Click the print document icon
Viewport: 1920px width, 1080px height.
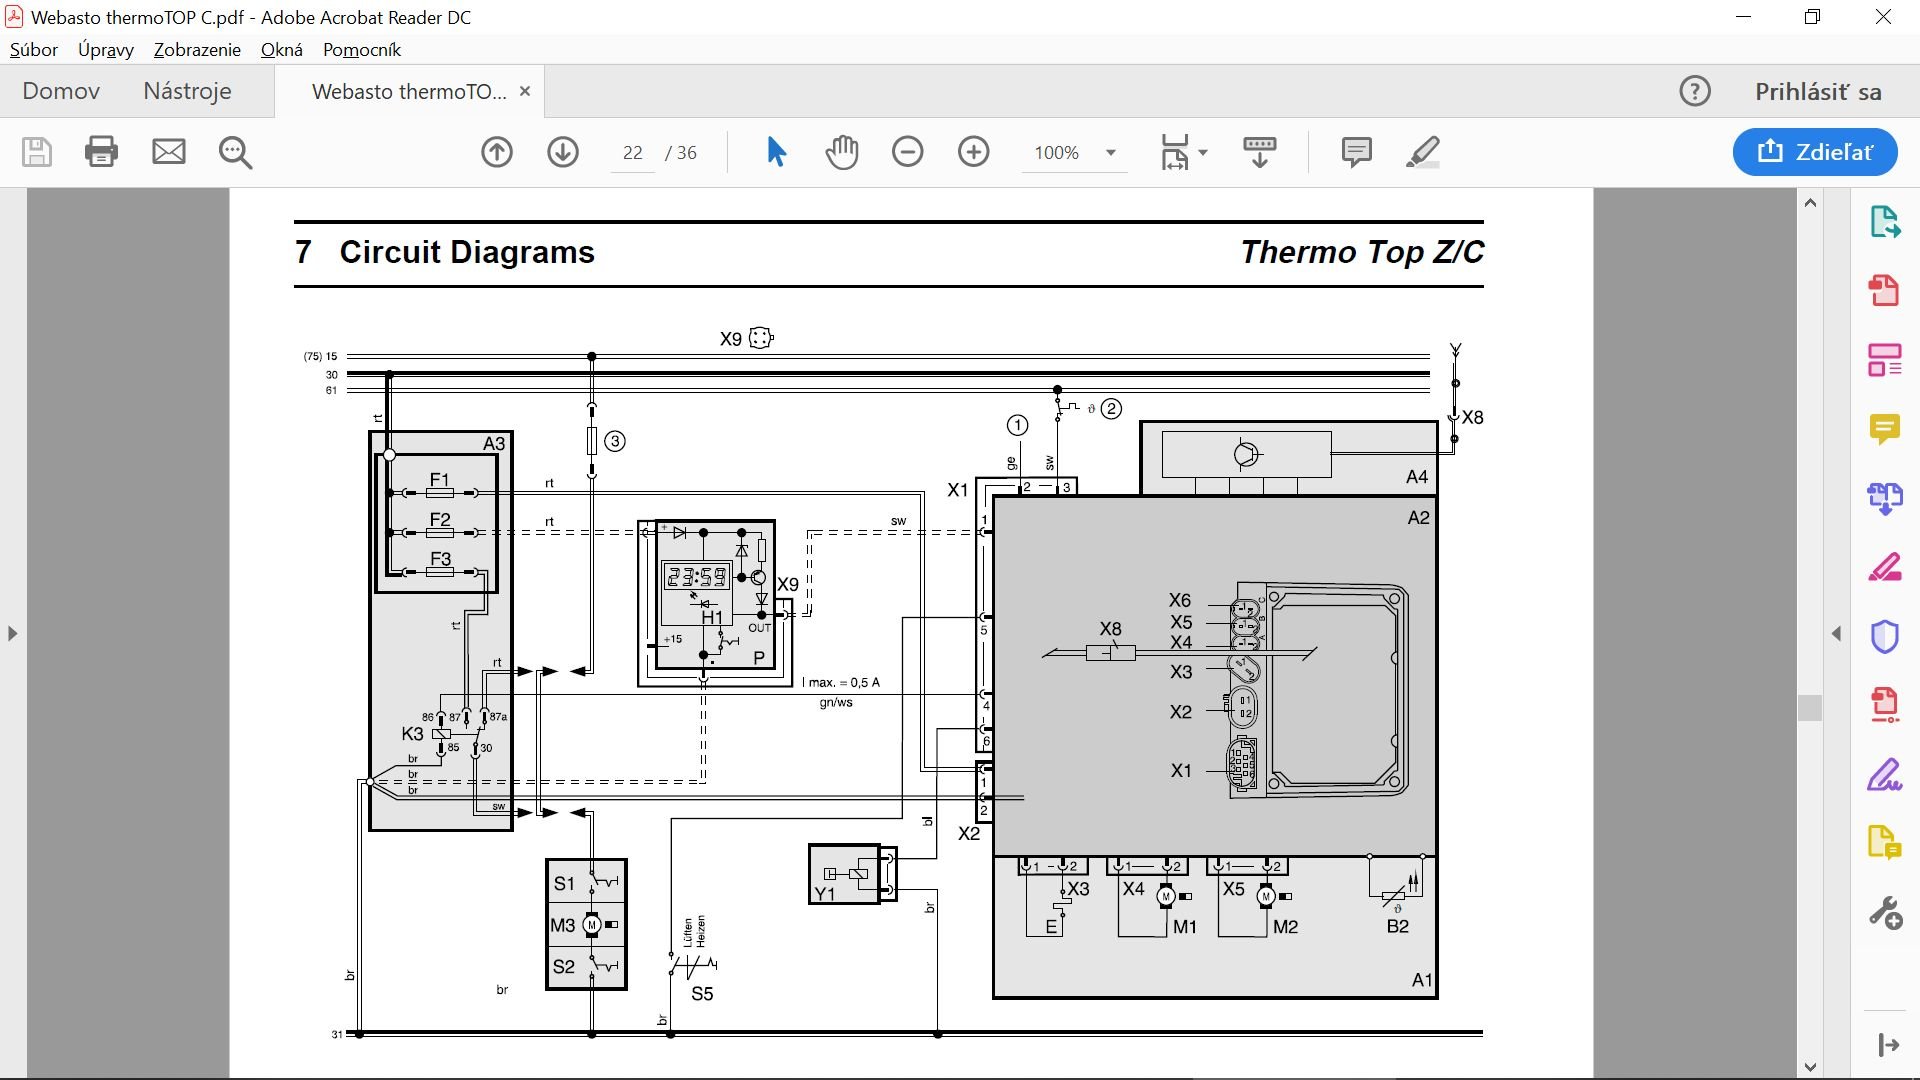pos(101,152)
